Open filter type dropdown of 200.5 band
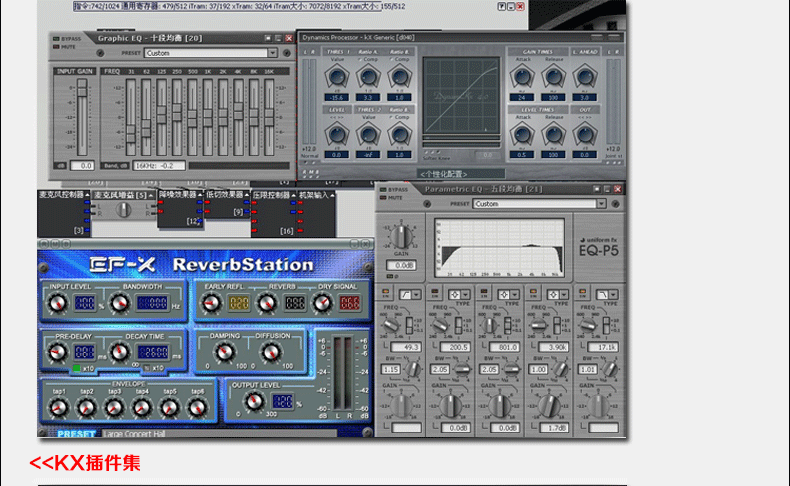 (x=466, y=294)
